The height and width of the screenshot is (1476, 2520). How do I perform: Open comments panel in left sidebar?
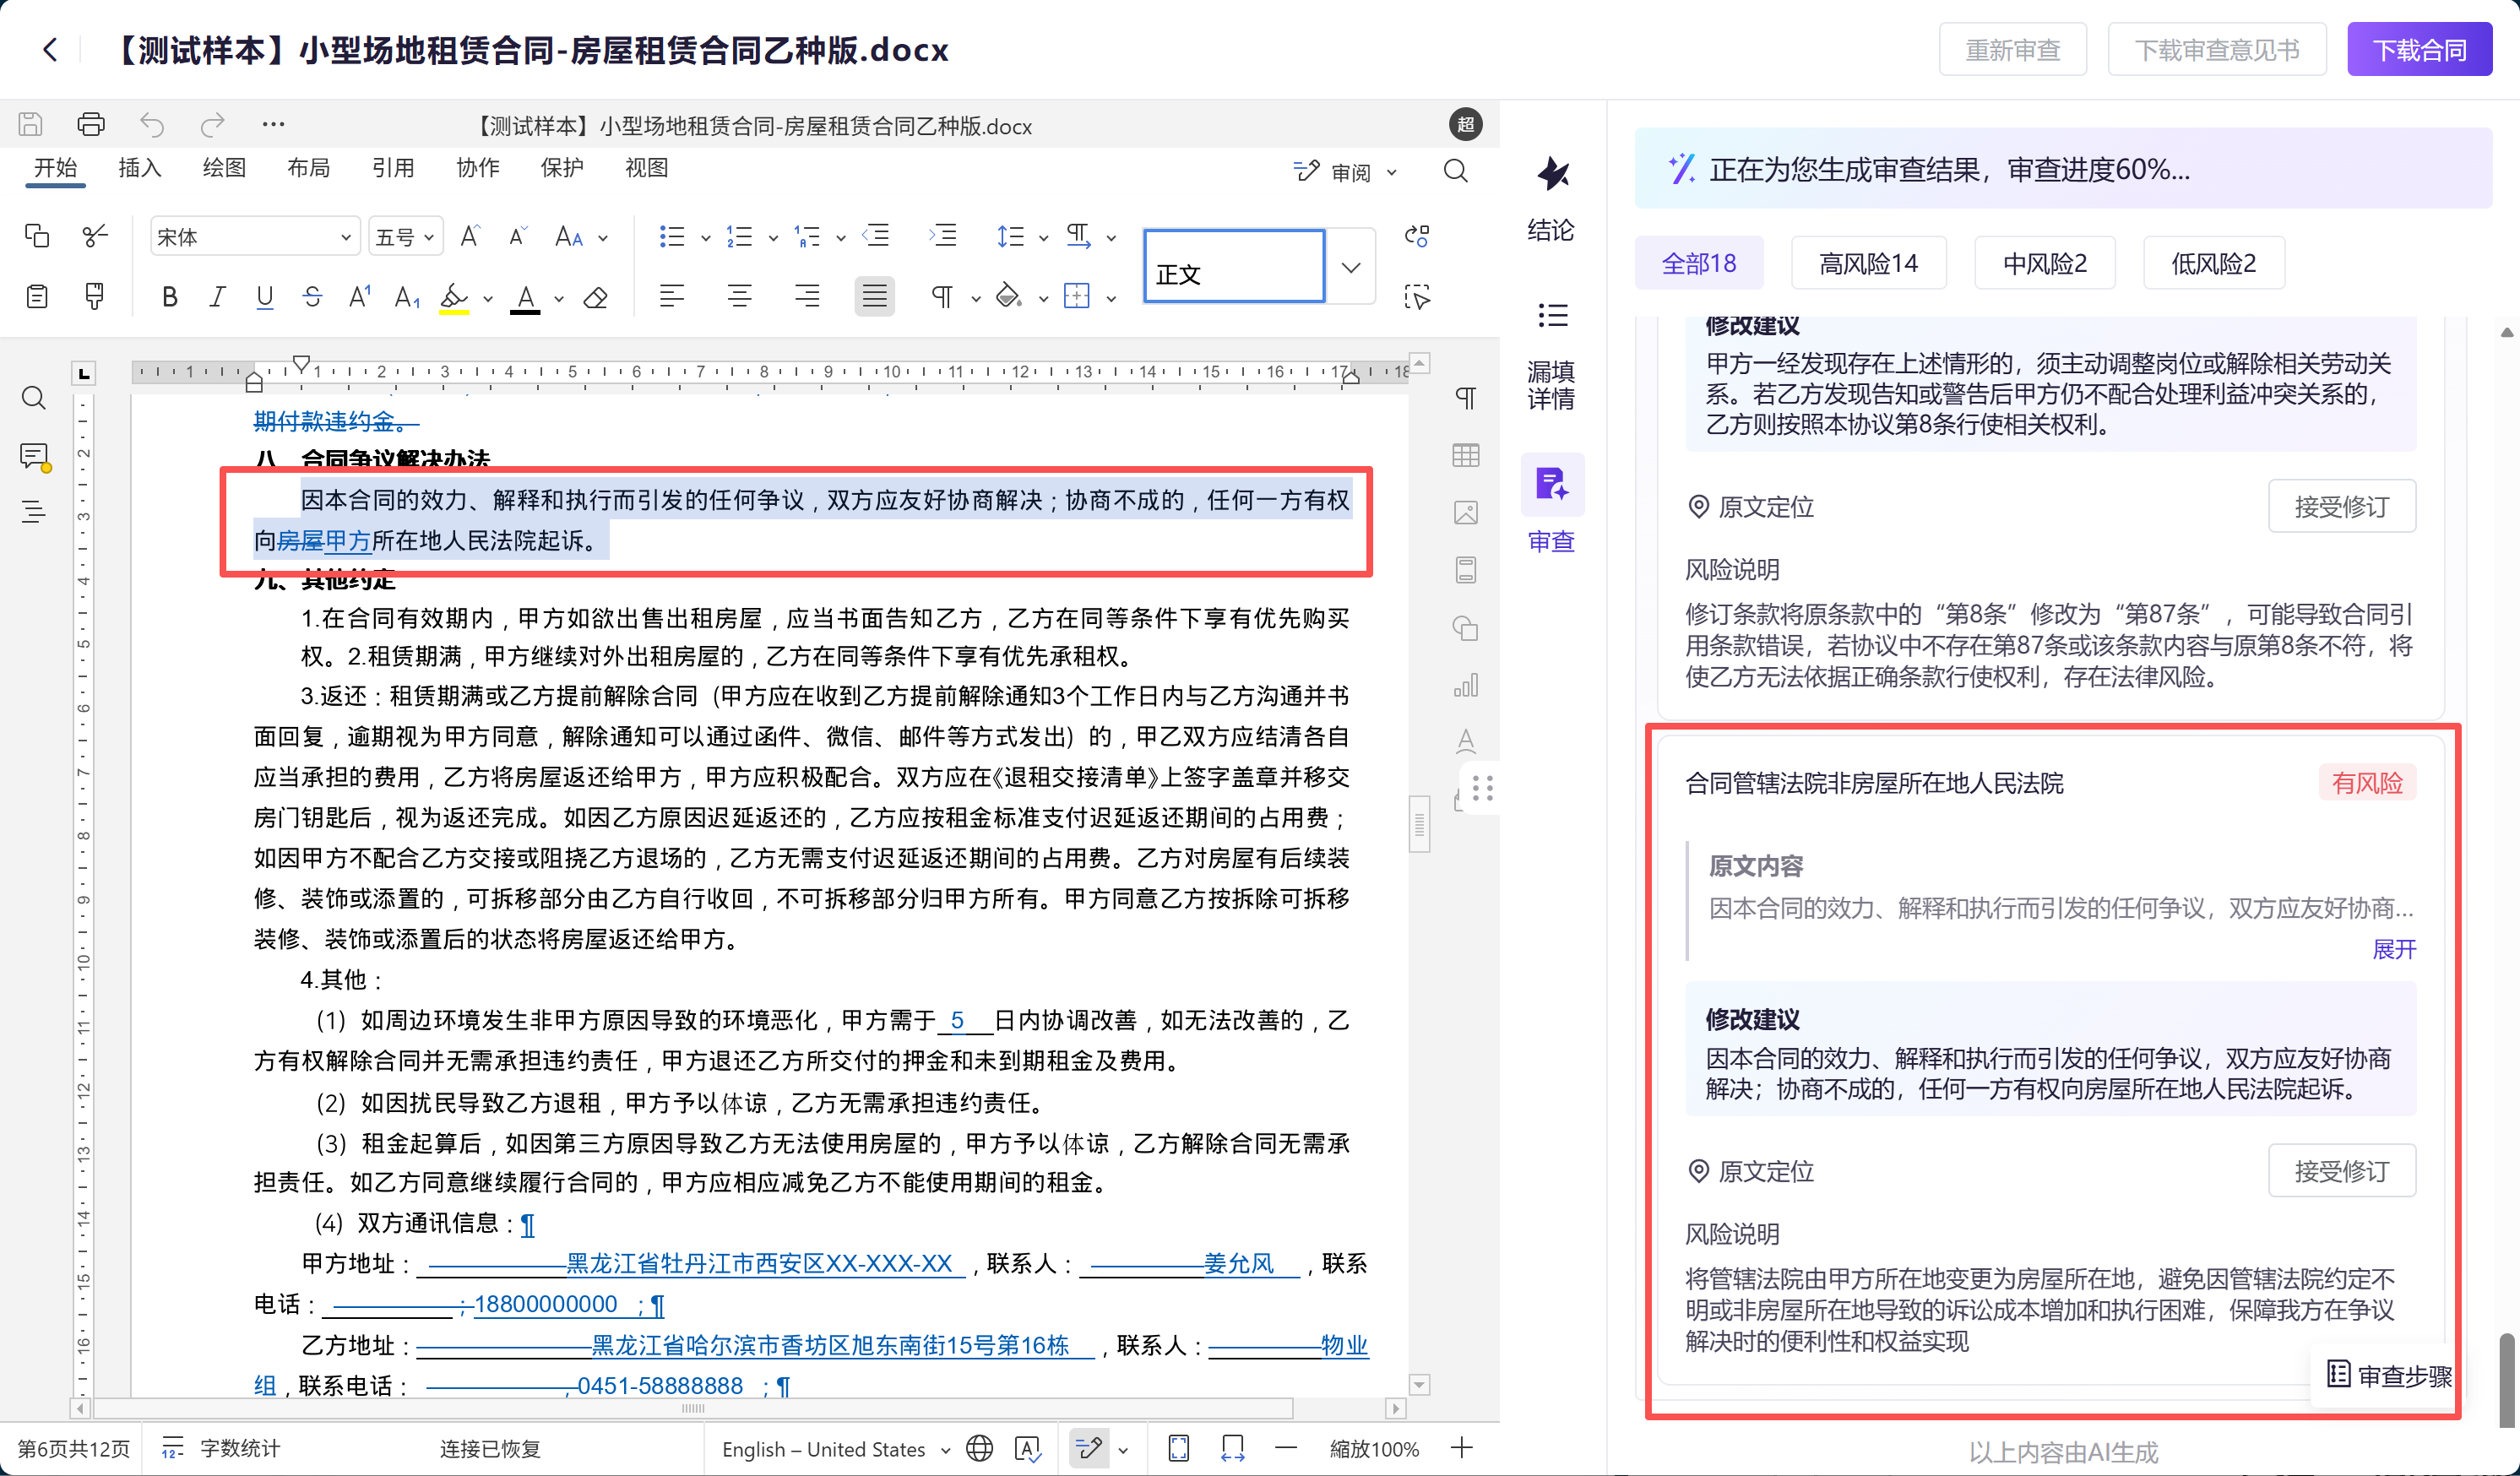pyautogui.click(x=34, y=456)
